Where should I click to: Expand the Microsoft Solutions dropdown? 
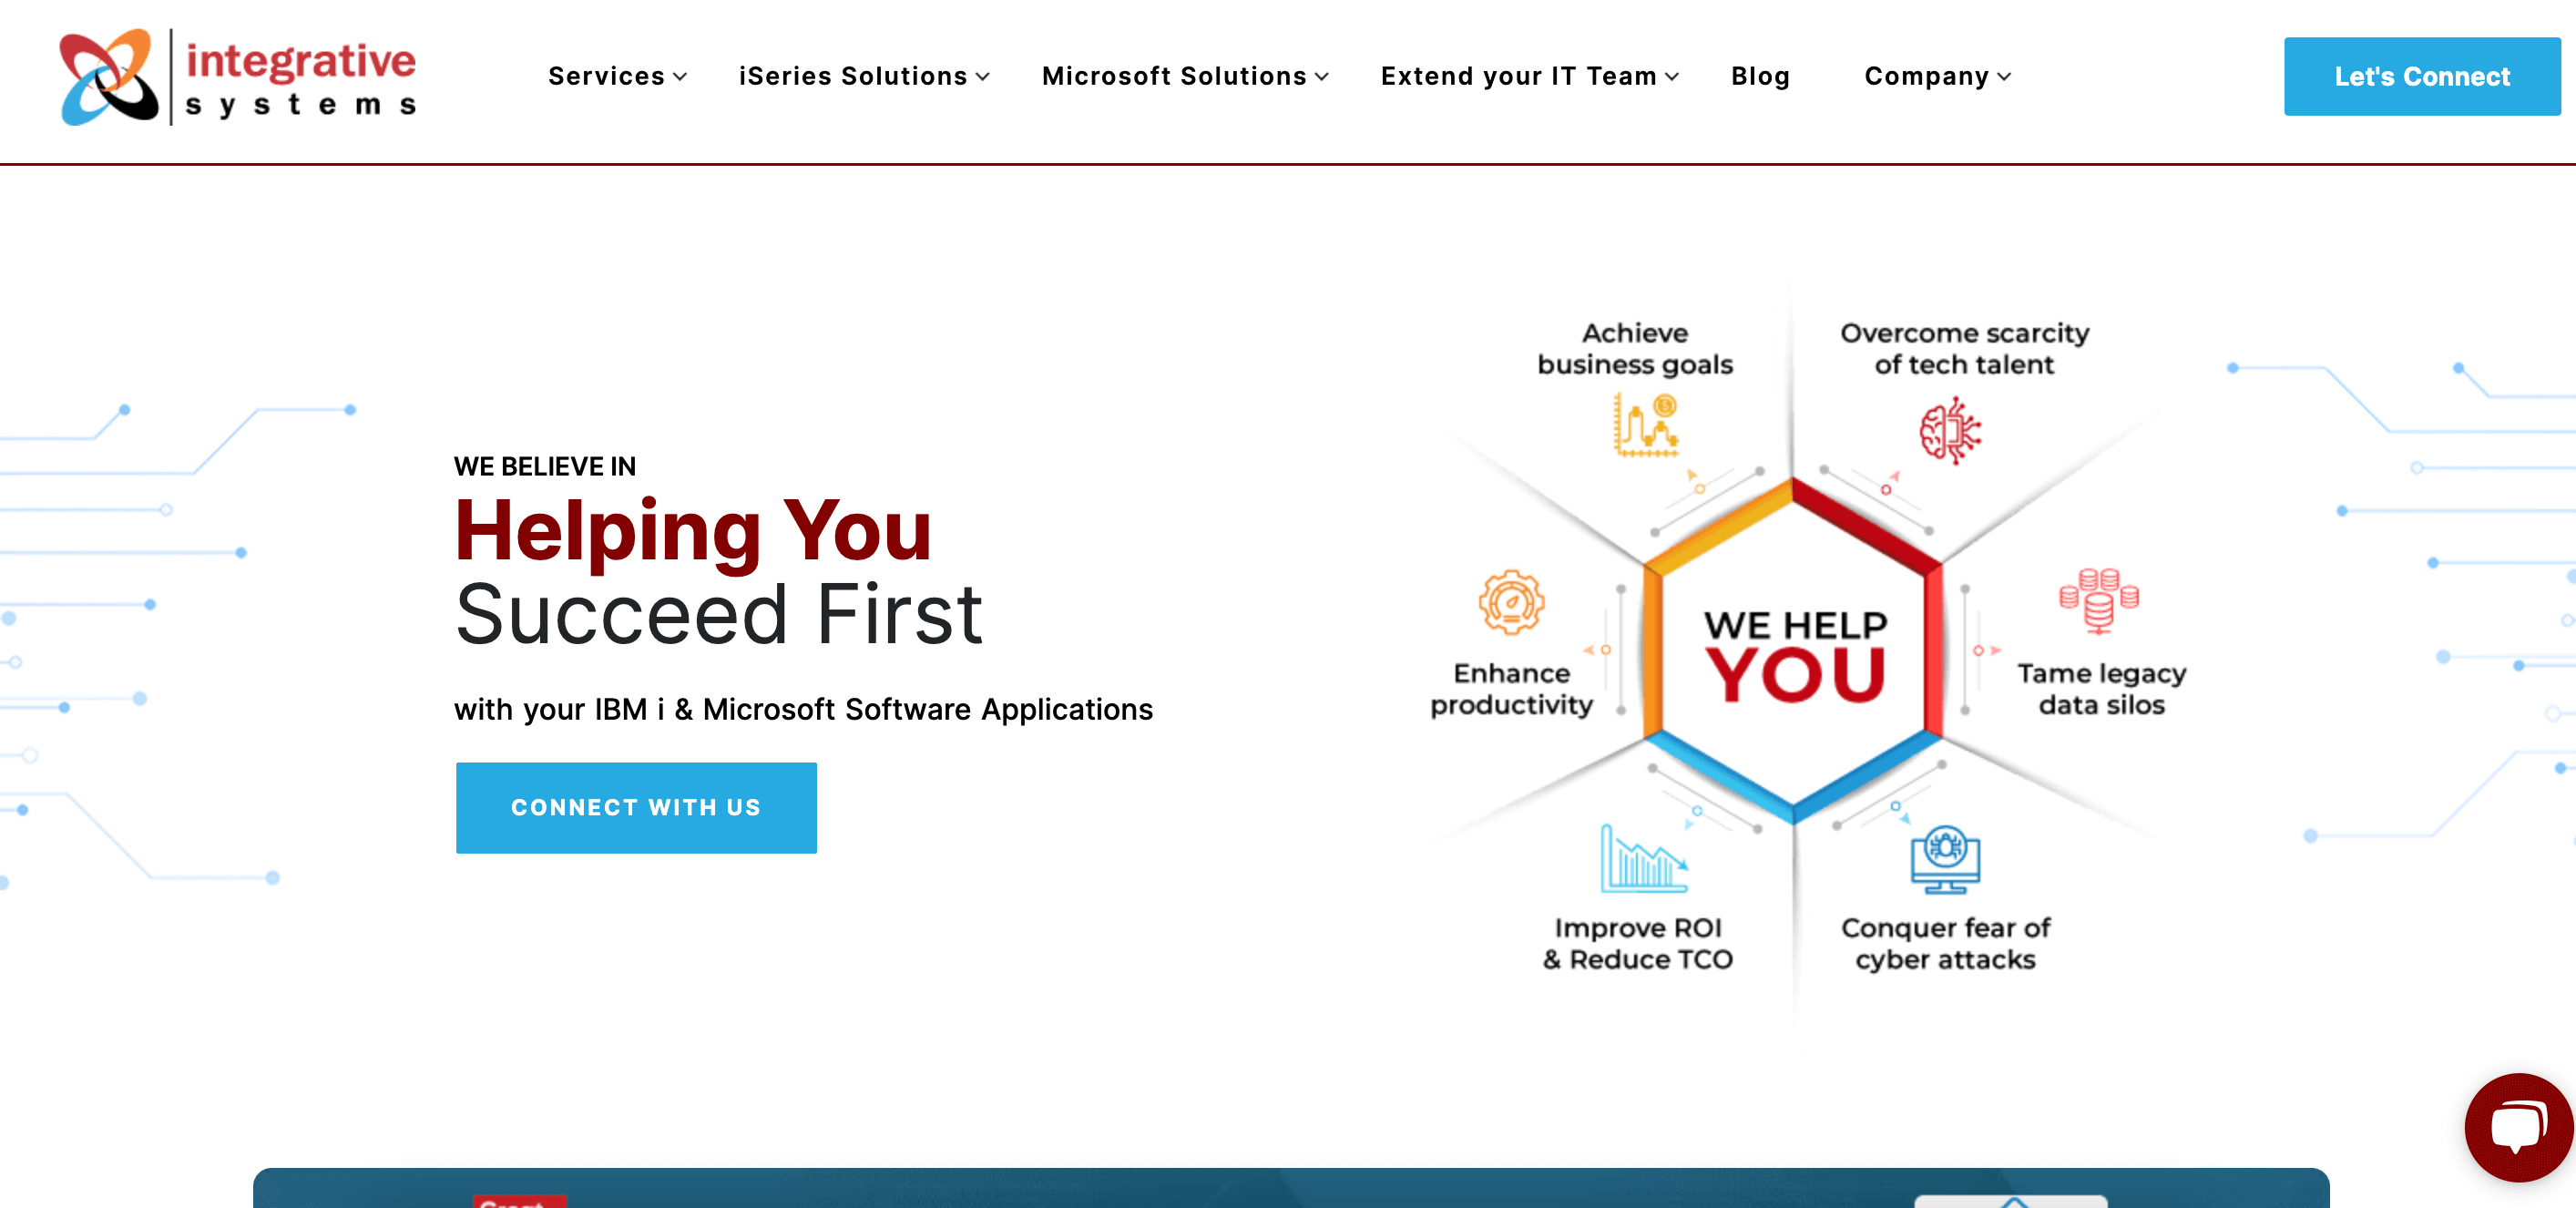coord(1184,76)
